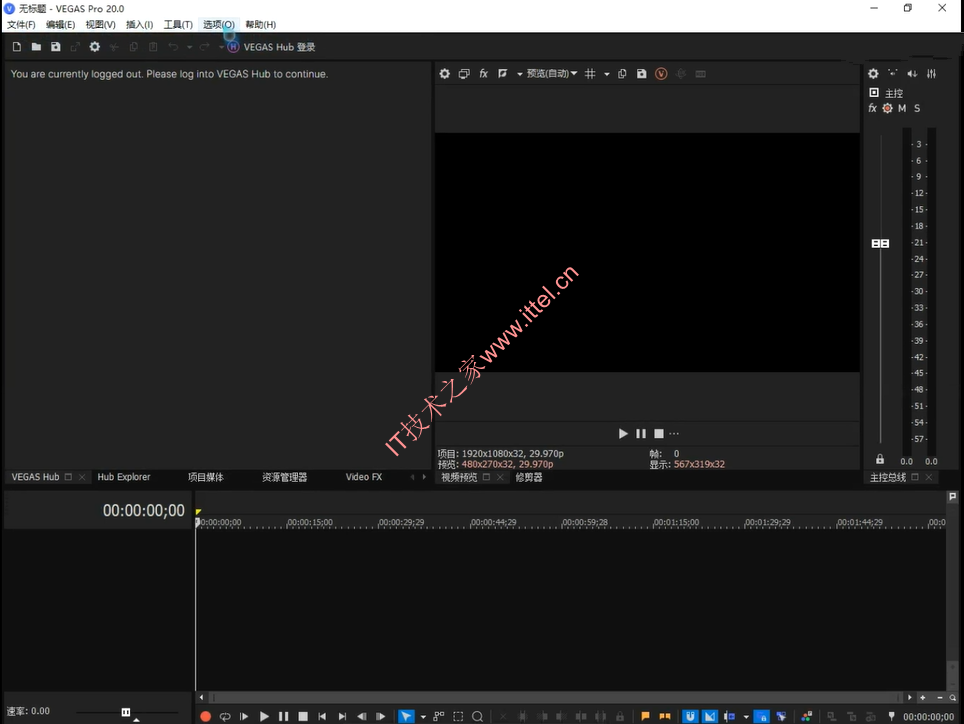The width and height of the screenshot is (964, 724).
Task: Open video preview properties gear icon
Action: click(x=444, y=74)
